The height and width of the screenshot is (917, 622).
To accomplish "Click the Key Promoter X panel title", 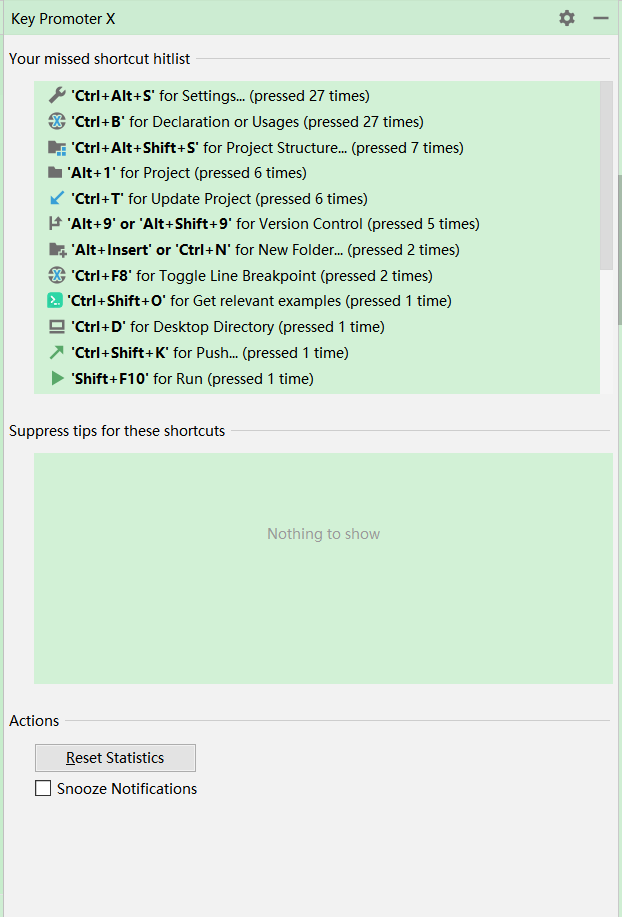I will point(63,19).
